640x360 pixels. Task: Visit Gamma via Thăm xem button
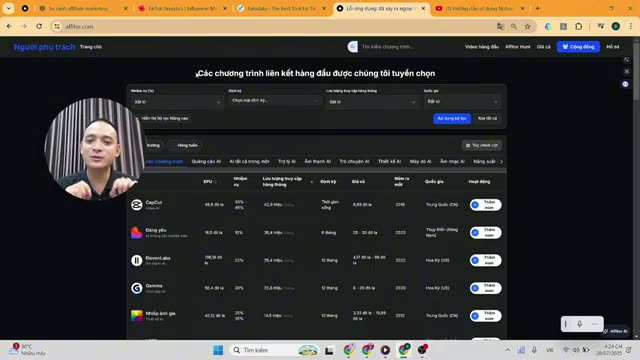(485, 288)
